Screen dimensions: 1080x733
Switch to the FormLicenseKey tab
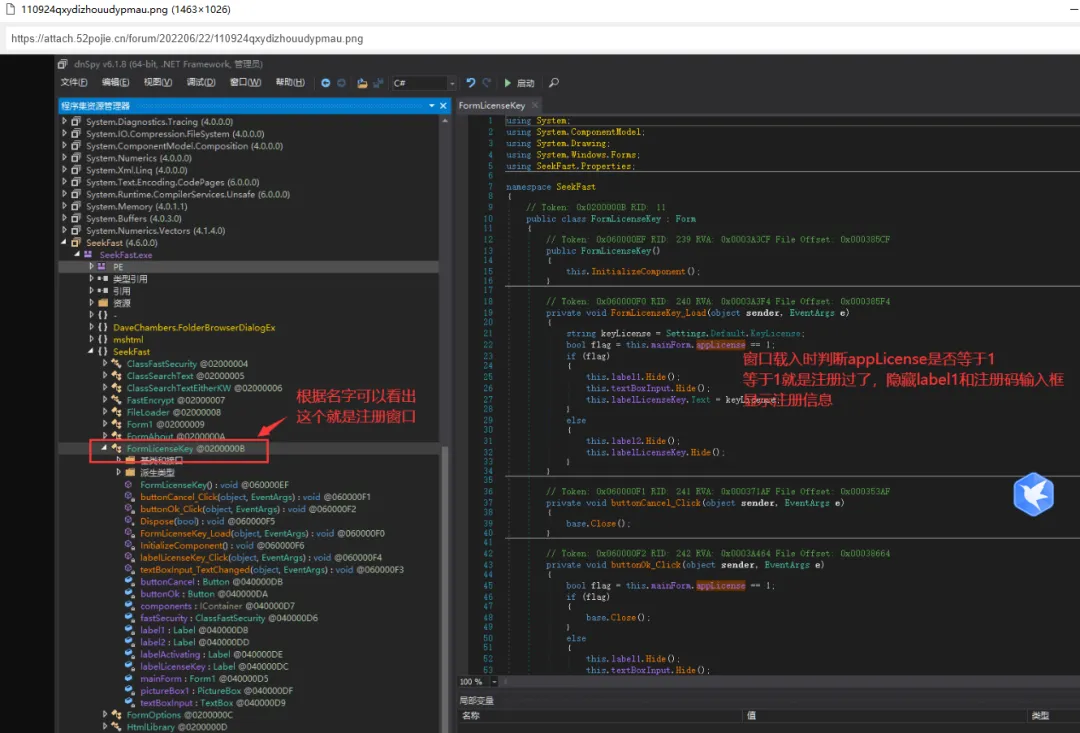pyautogui.click(x=491, y=105)
